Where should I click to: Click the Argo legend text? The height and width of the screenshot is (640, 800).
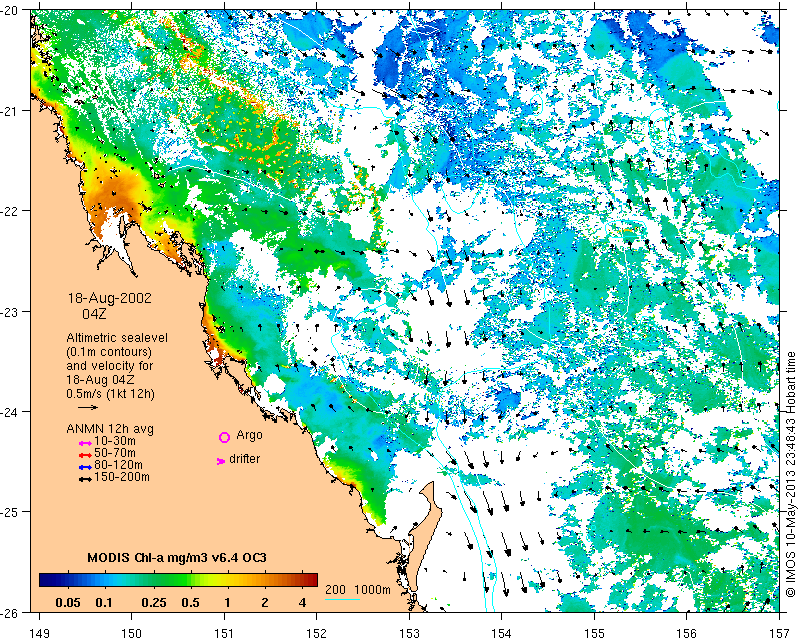(249, 435)
